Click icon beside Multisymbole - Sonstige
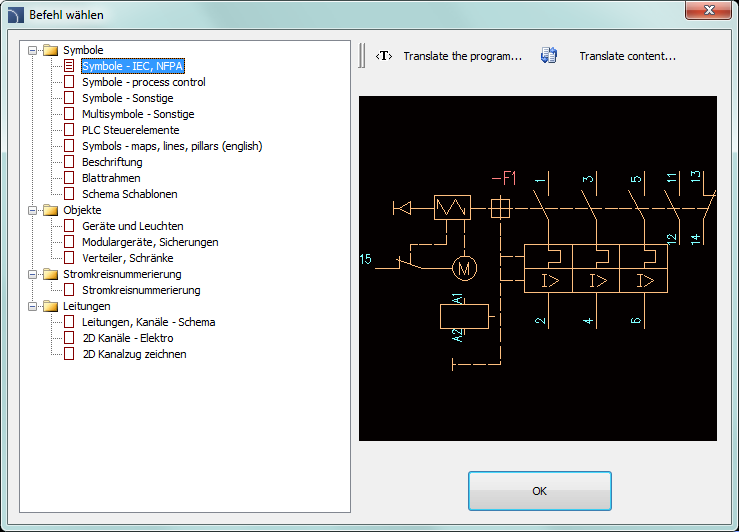 point(69,114)
